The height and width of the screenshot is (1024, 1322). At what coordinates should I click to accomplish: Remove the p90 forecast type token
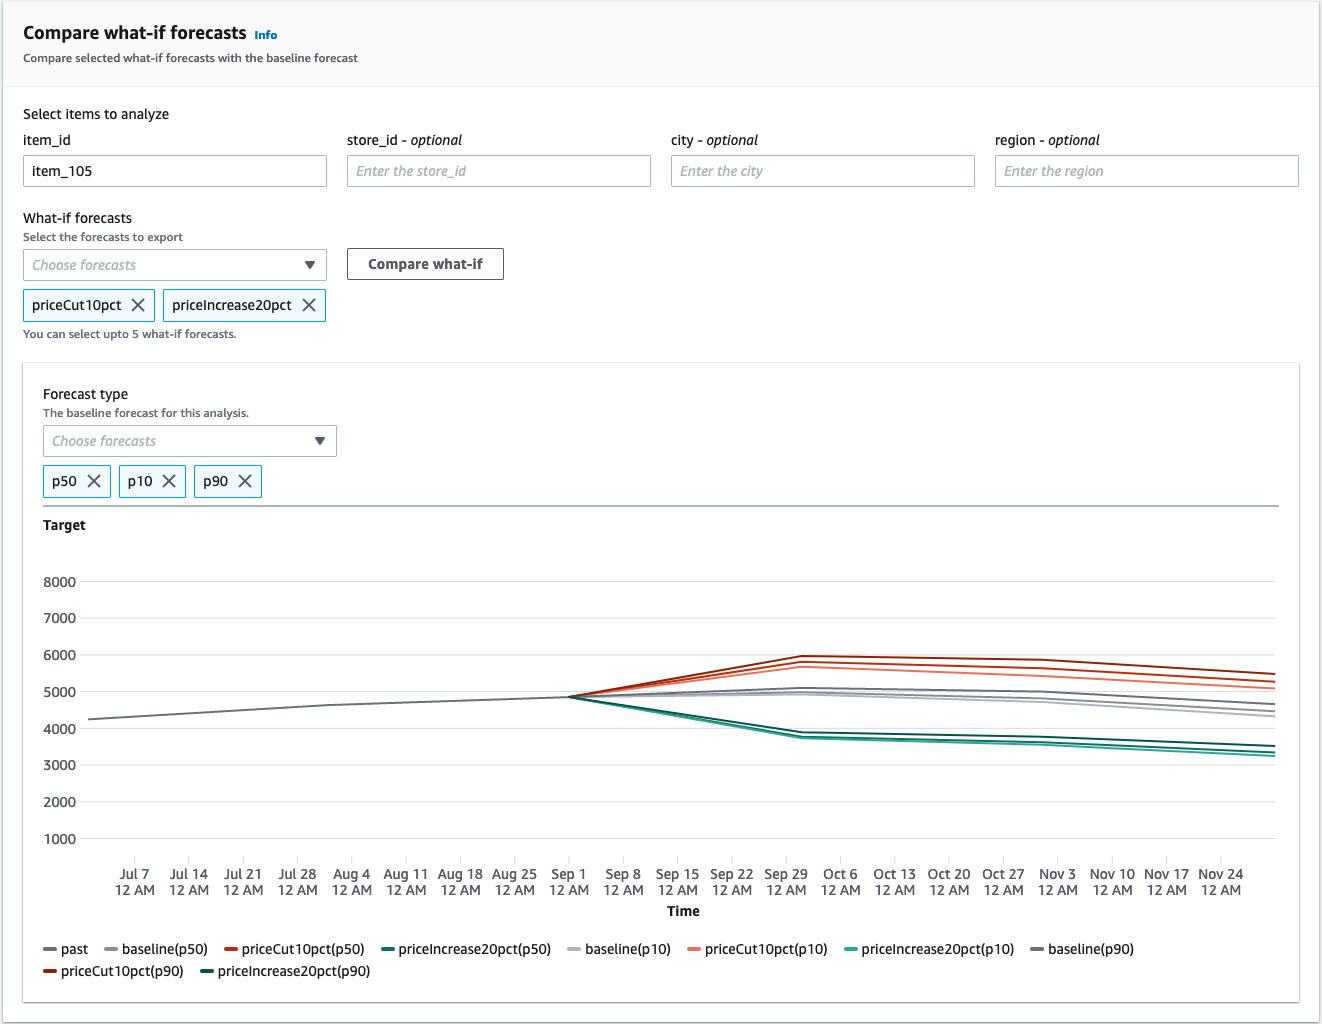coord(245,481)
